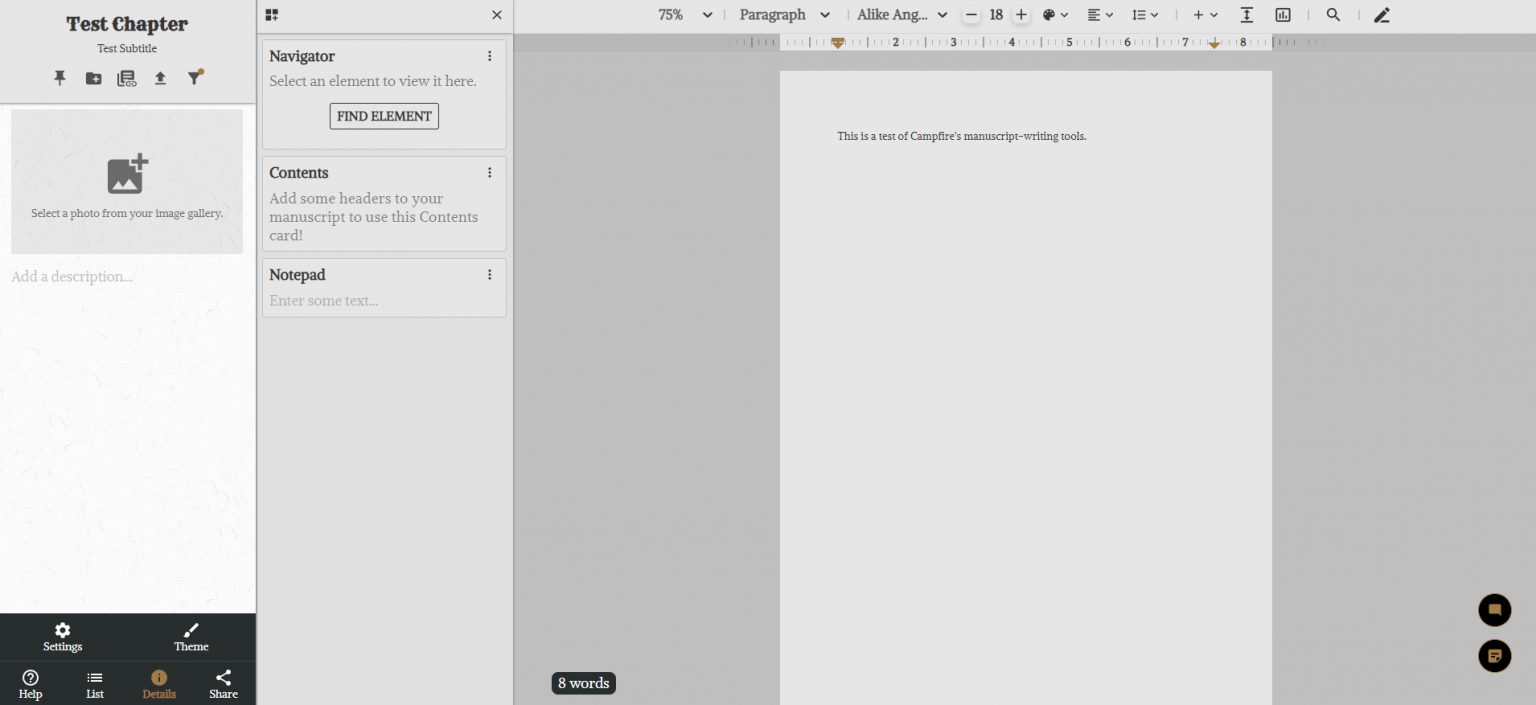The height and width of the screenshot is (705, 1536).
Task: Open the line height adjustment tool
Action: [1145, 14]
